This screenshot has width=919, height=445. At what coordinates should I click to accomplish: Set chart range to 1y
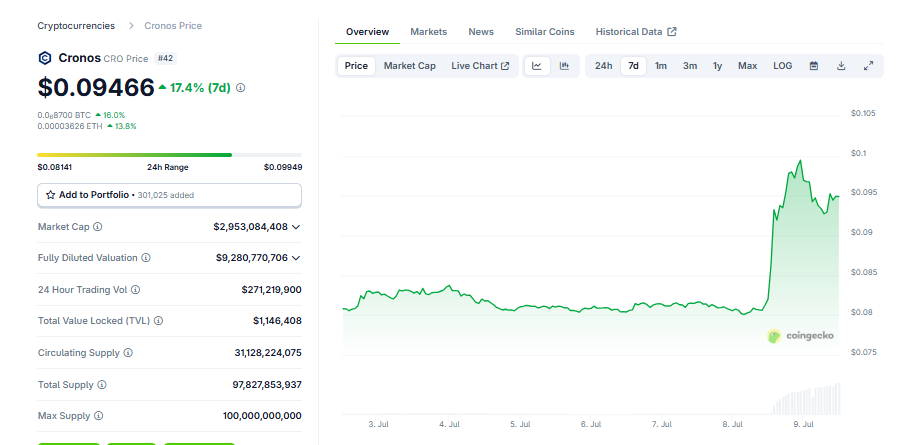[717, 66]
